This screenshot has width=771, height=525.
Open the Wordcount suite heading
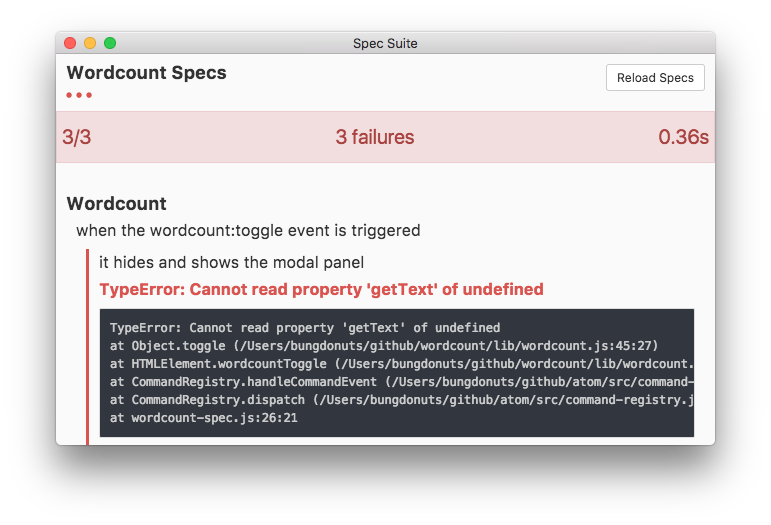click(x=116, y=204)
